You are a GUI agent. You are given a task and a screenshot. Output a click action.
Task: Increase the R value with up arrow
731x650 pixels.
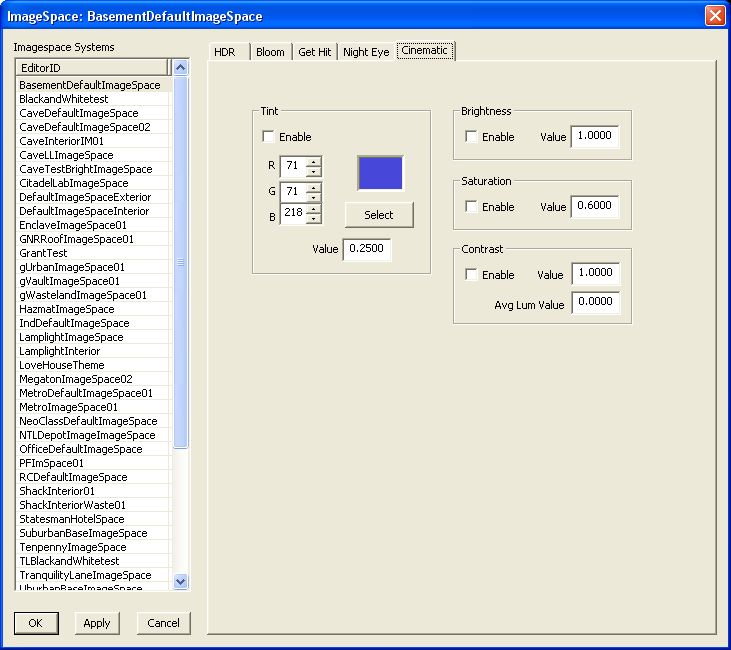coord(313,161)
